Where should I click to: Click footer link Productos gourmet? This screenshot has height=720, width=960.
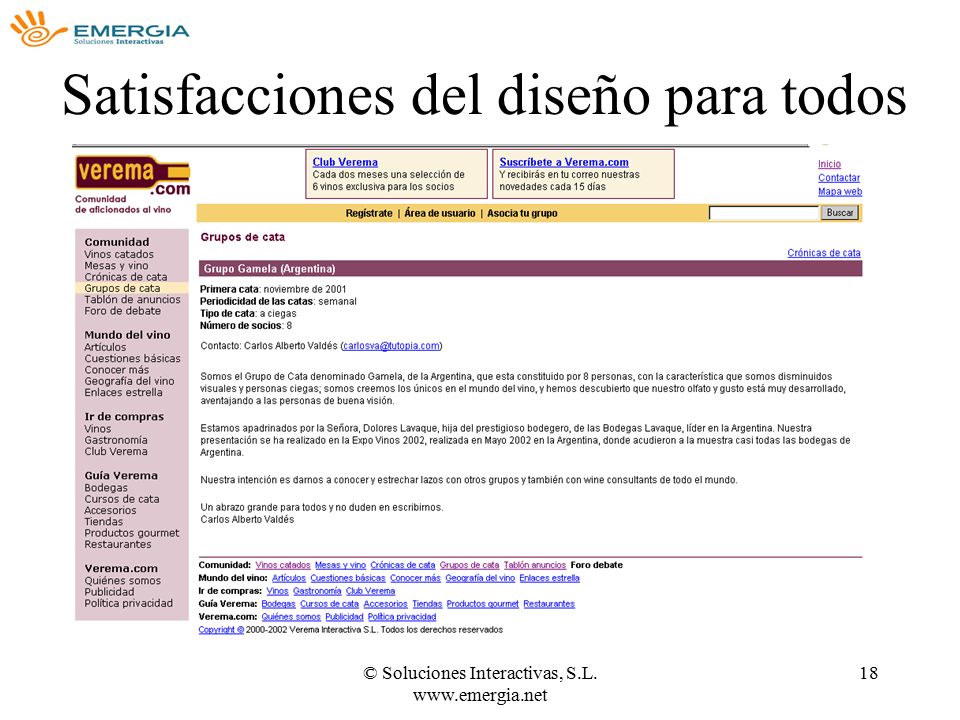(x=482, y=604)
